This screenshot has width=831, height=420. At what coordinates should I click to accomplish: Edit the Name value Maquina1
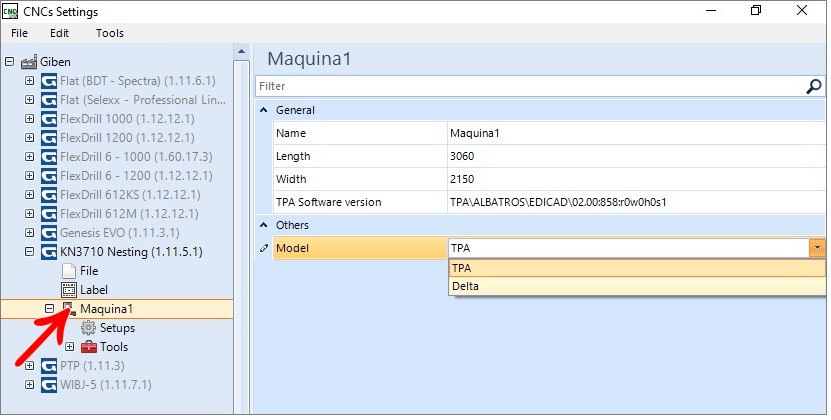pyautogui.click(x=636, y=133)
